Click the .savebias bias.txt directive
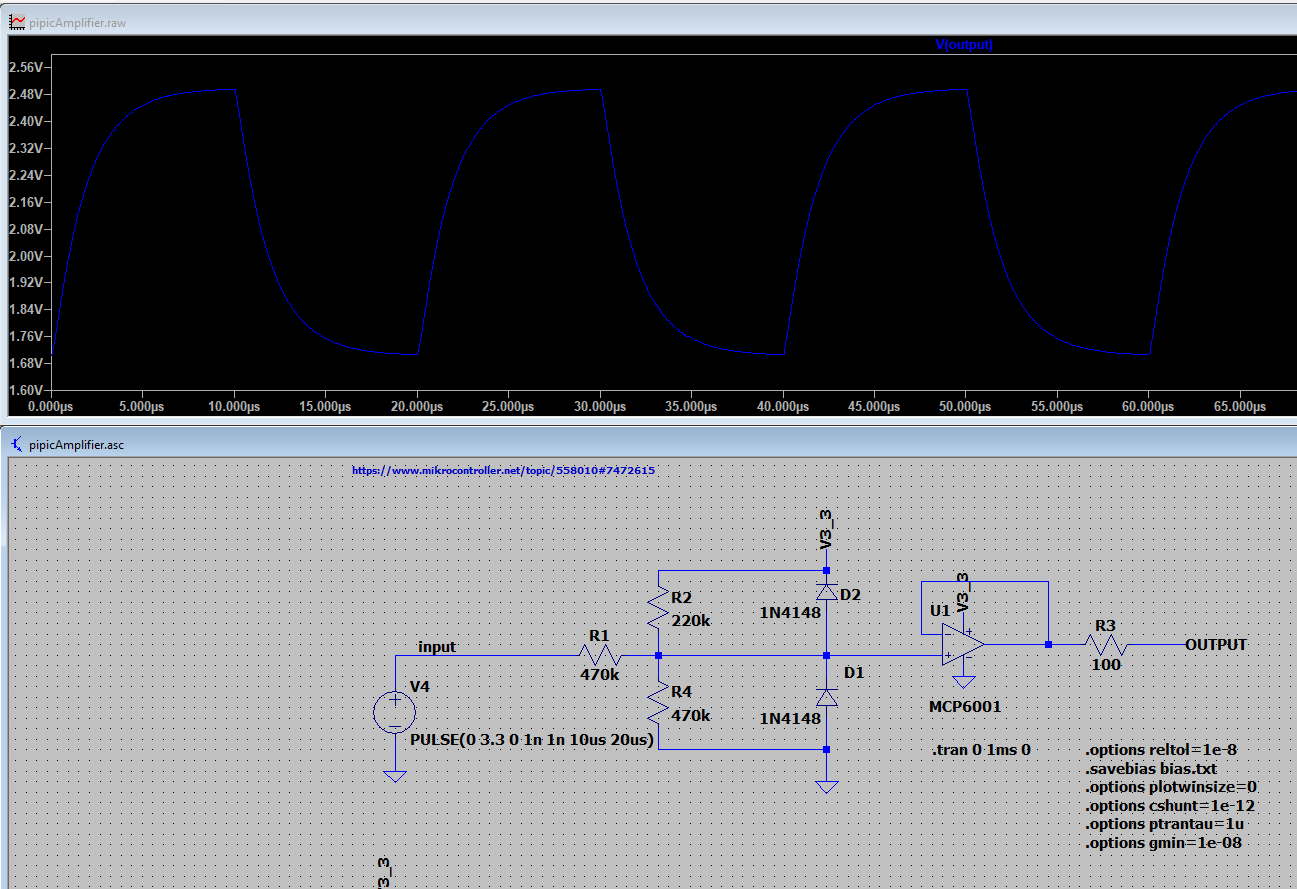 click(x=1150, y=768)
